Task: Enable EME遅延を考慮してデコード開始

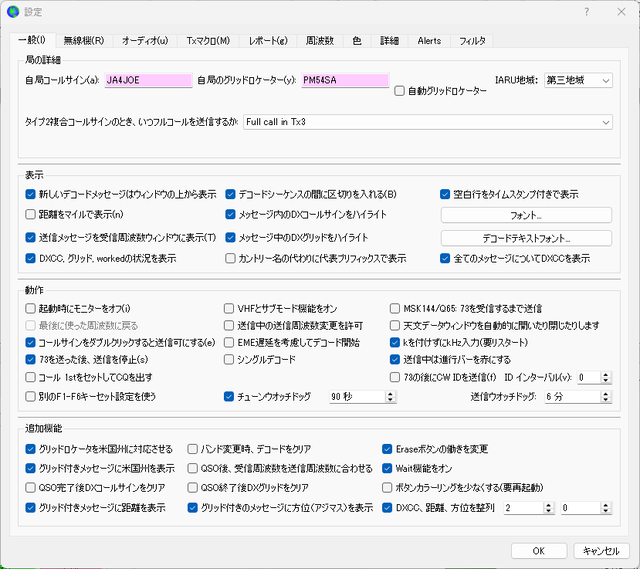Action: pyautogui.click(x=229, y=342)
